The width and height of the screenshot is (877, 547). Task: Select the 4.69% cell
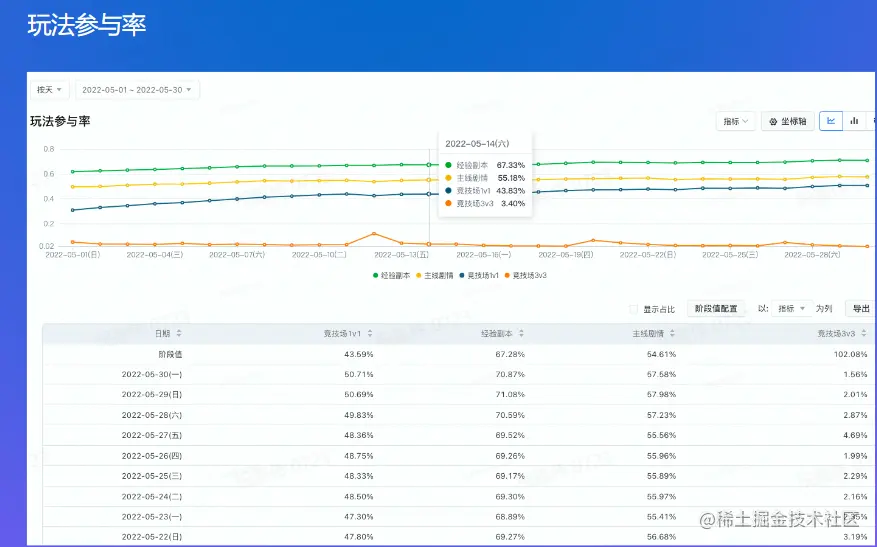pos(855,435)
